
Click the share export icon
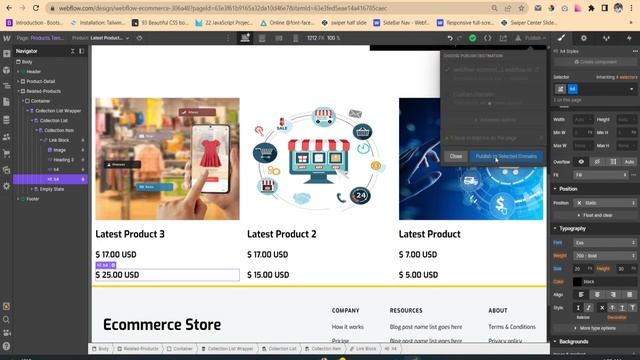pyautogui.click(x=503, y=38)
